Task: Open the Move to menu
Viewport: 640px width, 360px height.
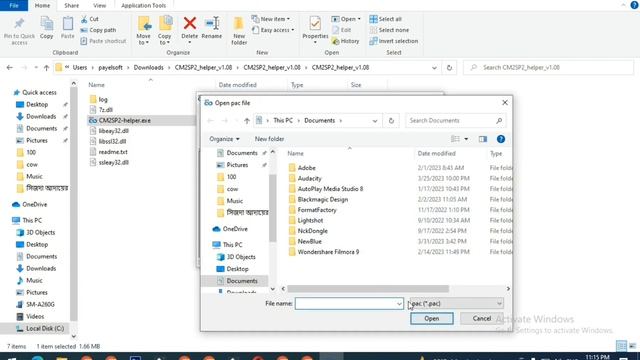Action: 144,31
